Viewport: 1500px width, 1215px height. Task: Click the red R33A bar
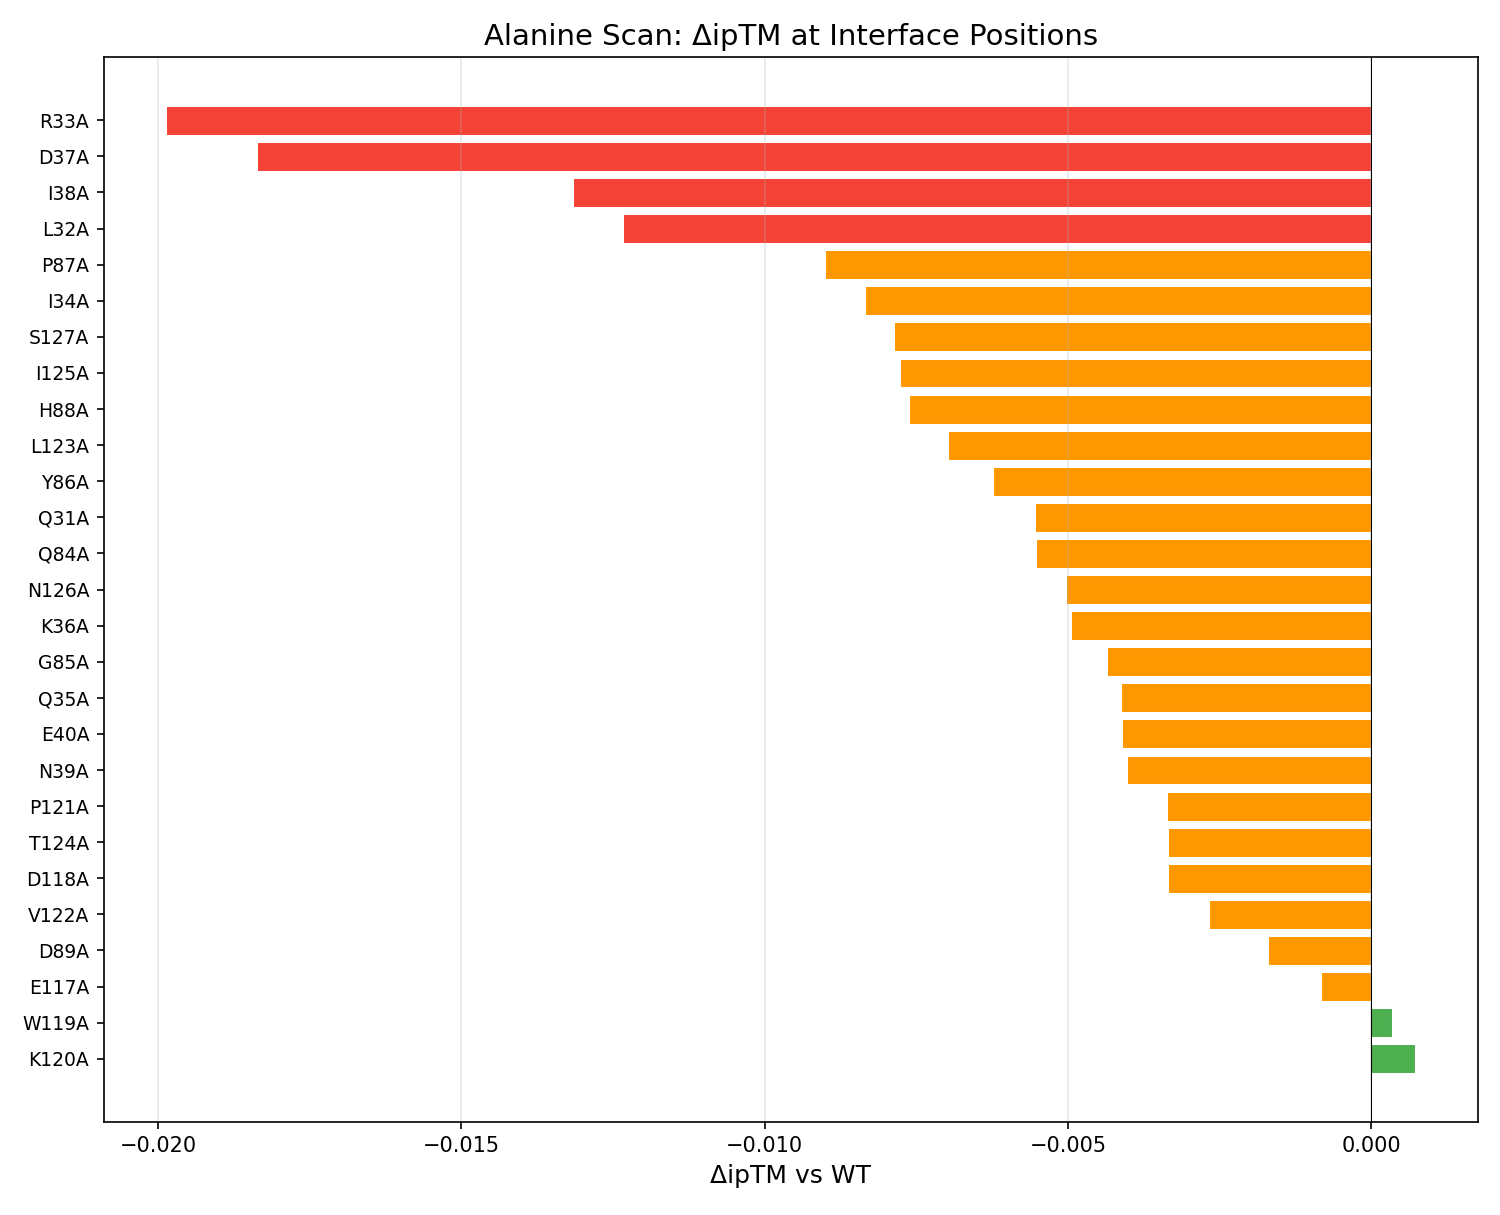pyautogui.click(x=768, y=121)
